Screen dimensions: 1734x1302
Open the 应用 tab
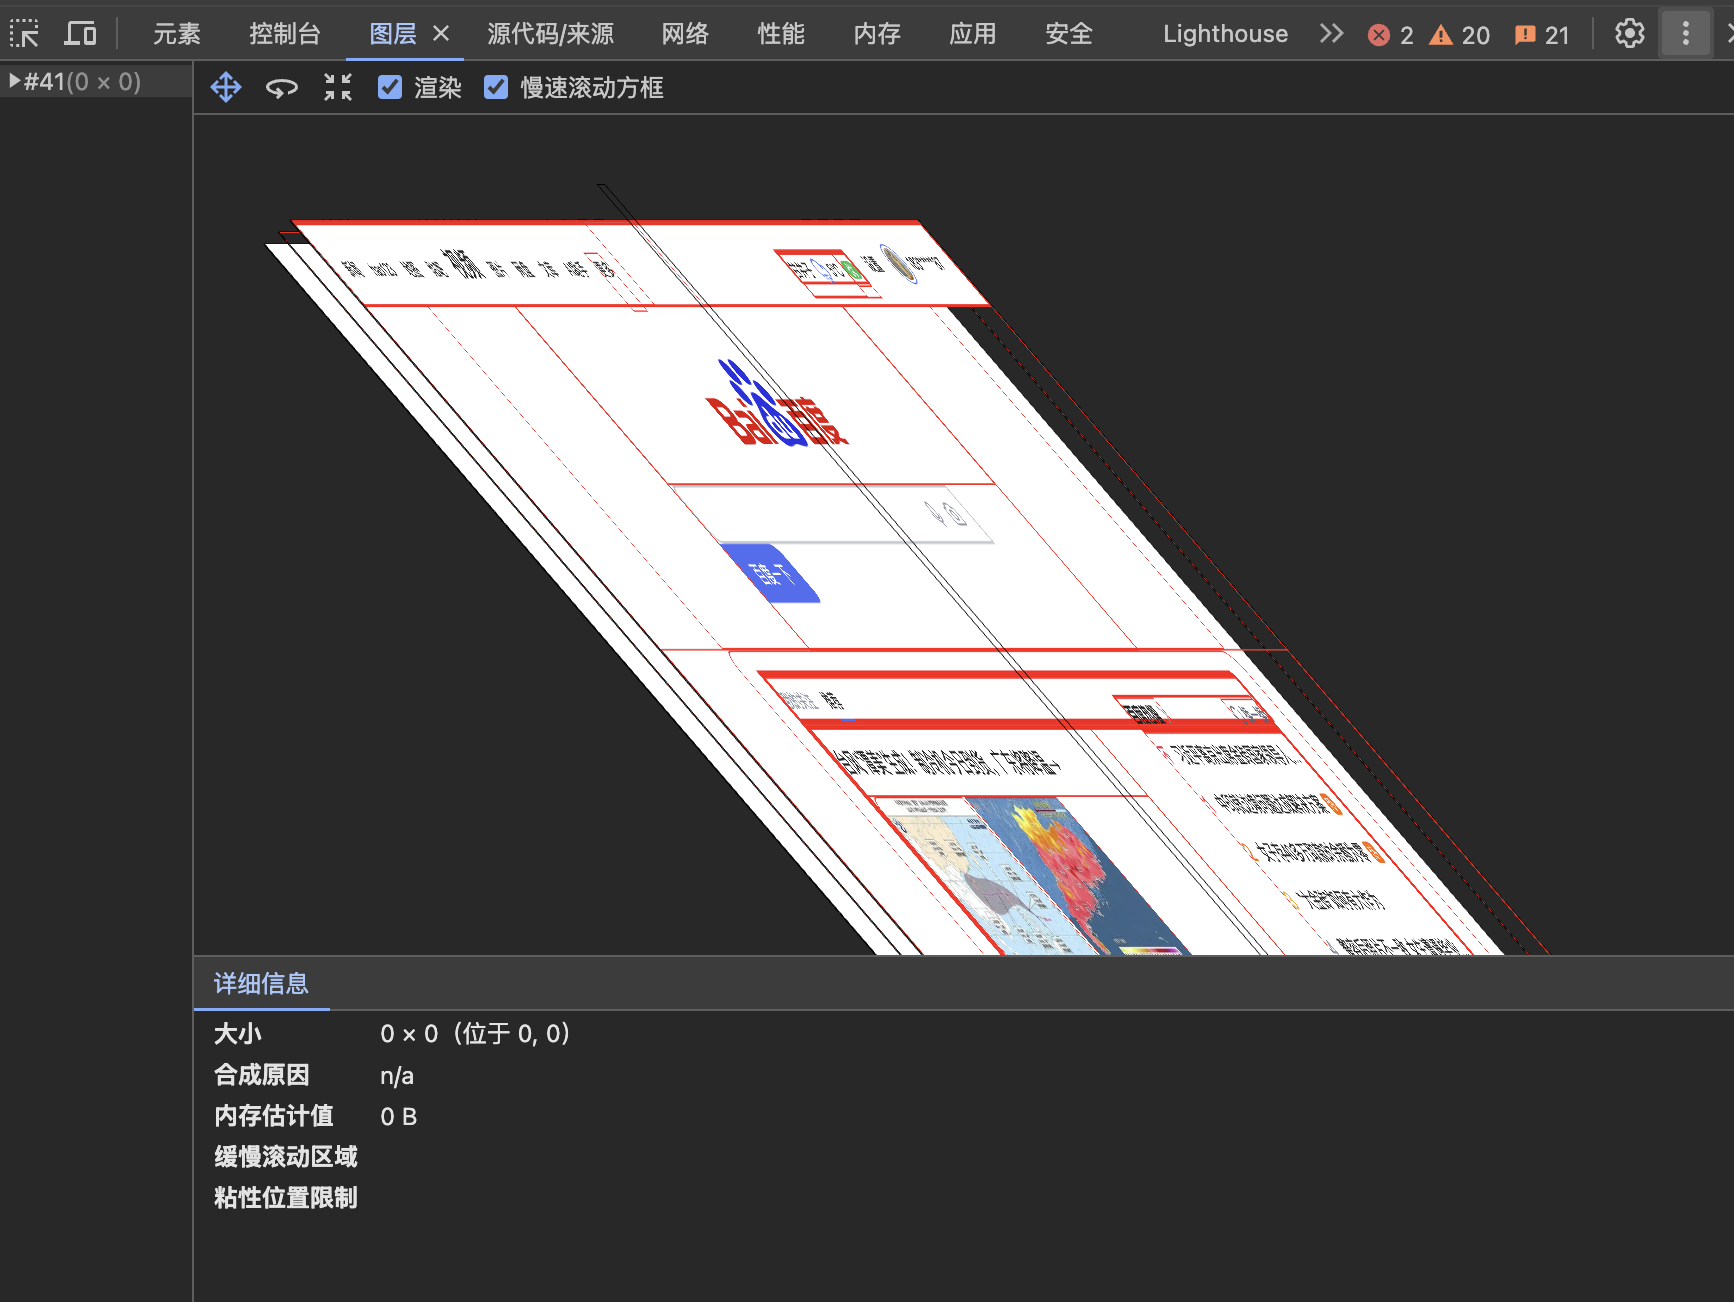tap(973, 34)
